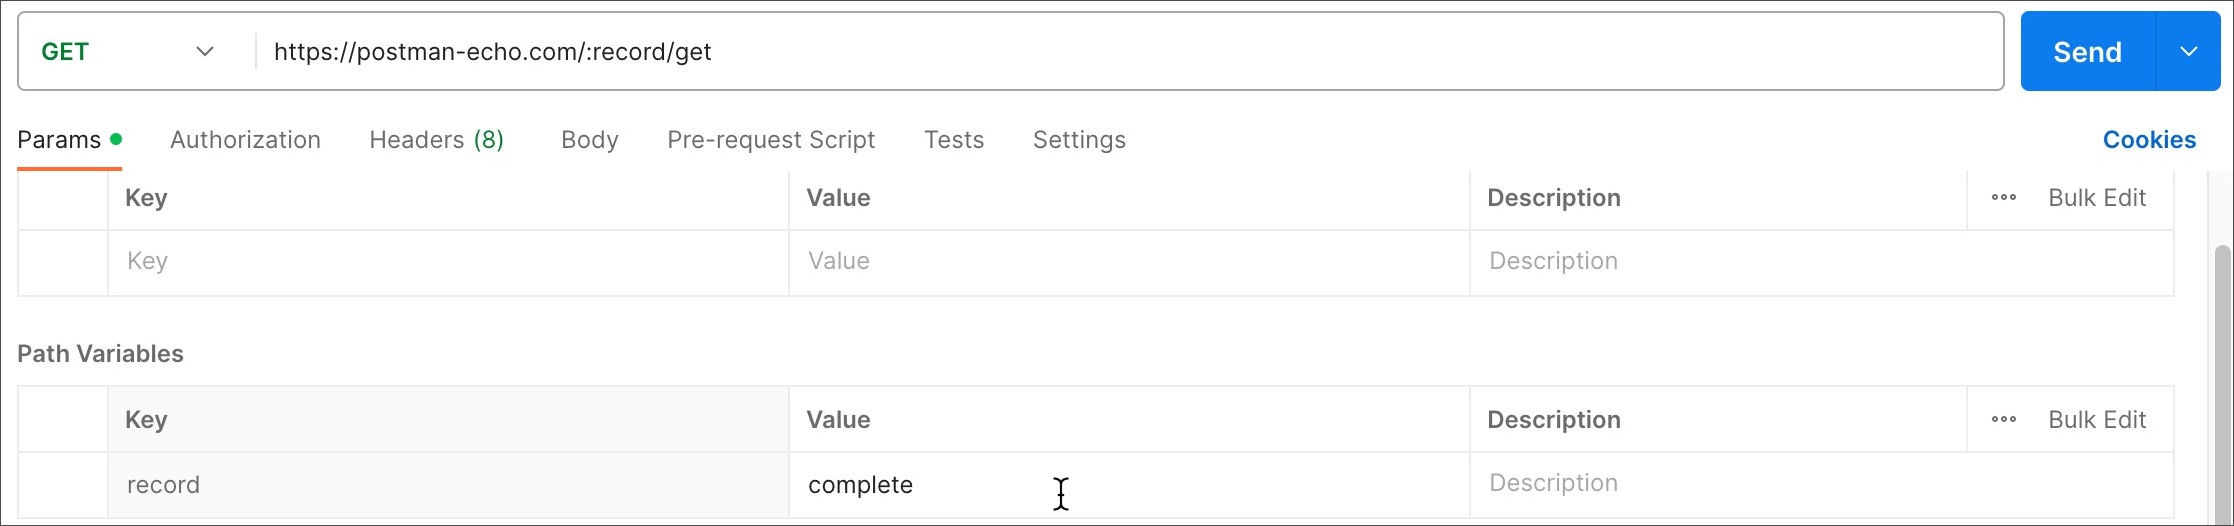
Task: Click the Send button
Action: (2087, 52)
